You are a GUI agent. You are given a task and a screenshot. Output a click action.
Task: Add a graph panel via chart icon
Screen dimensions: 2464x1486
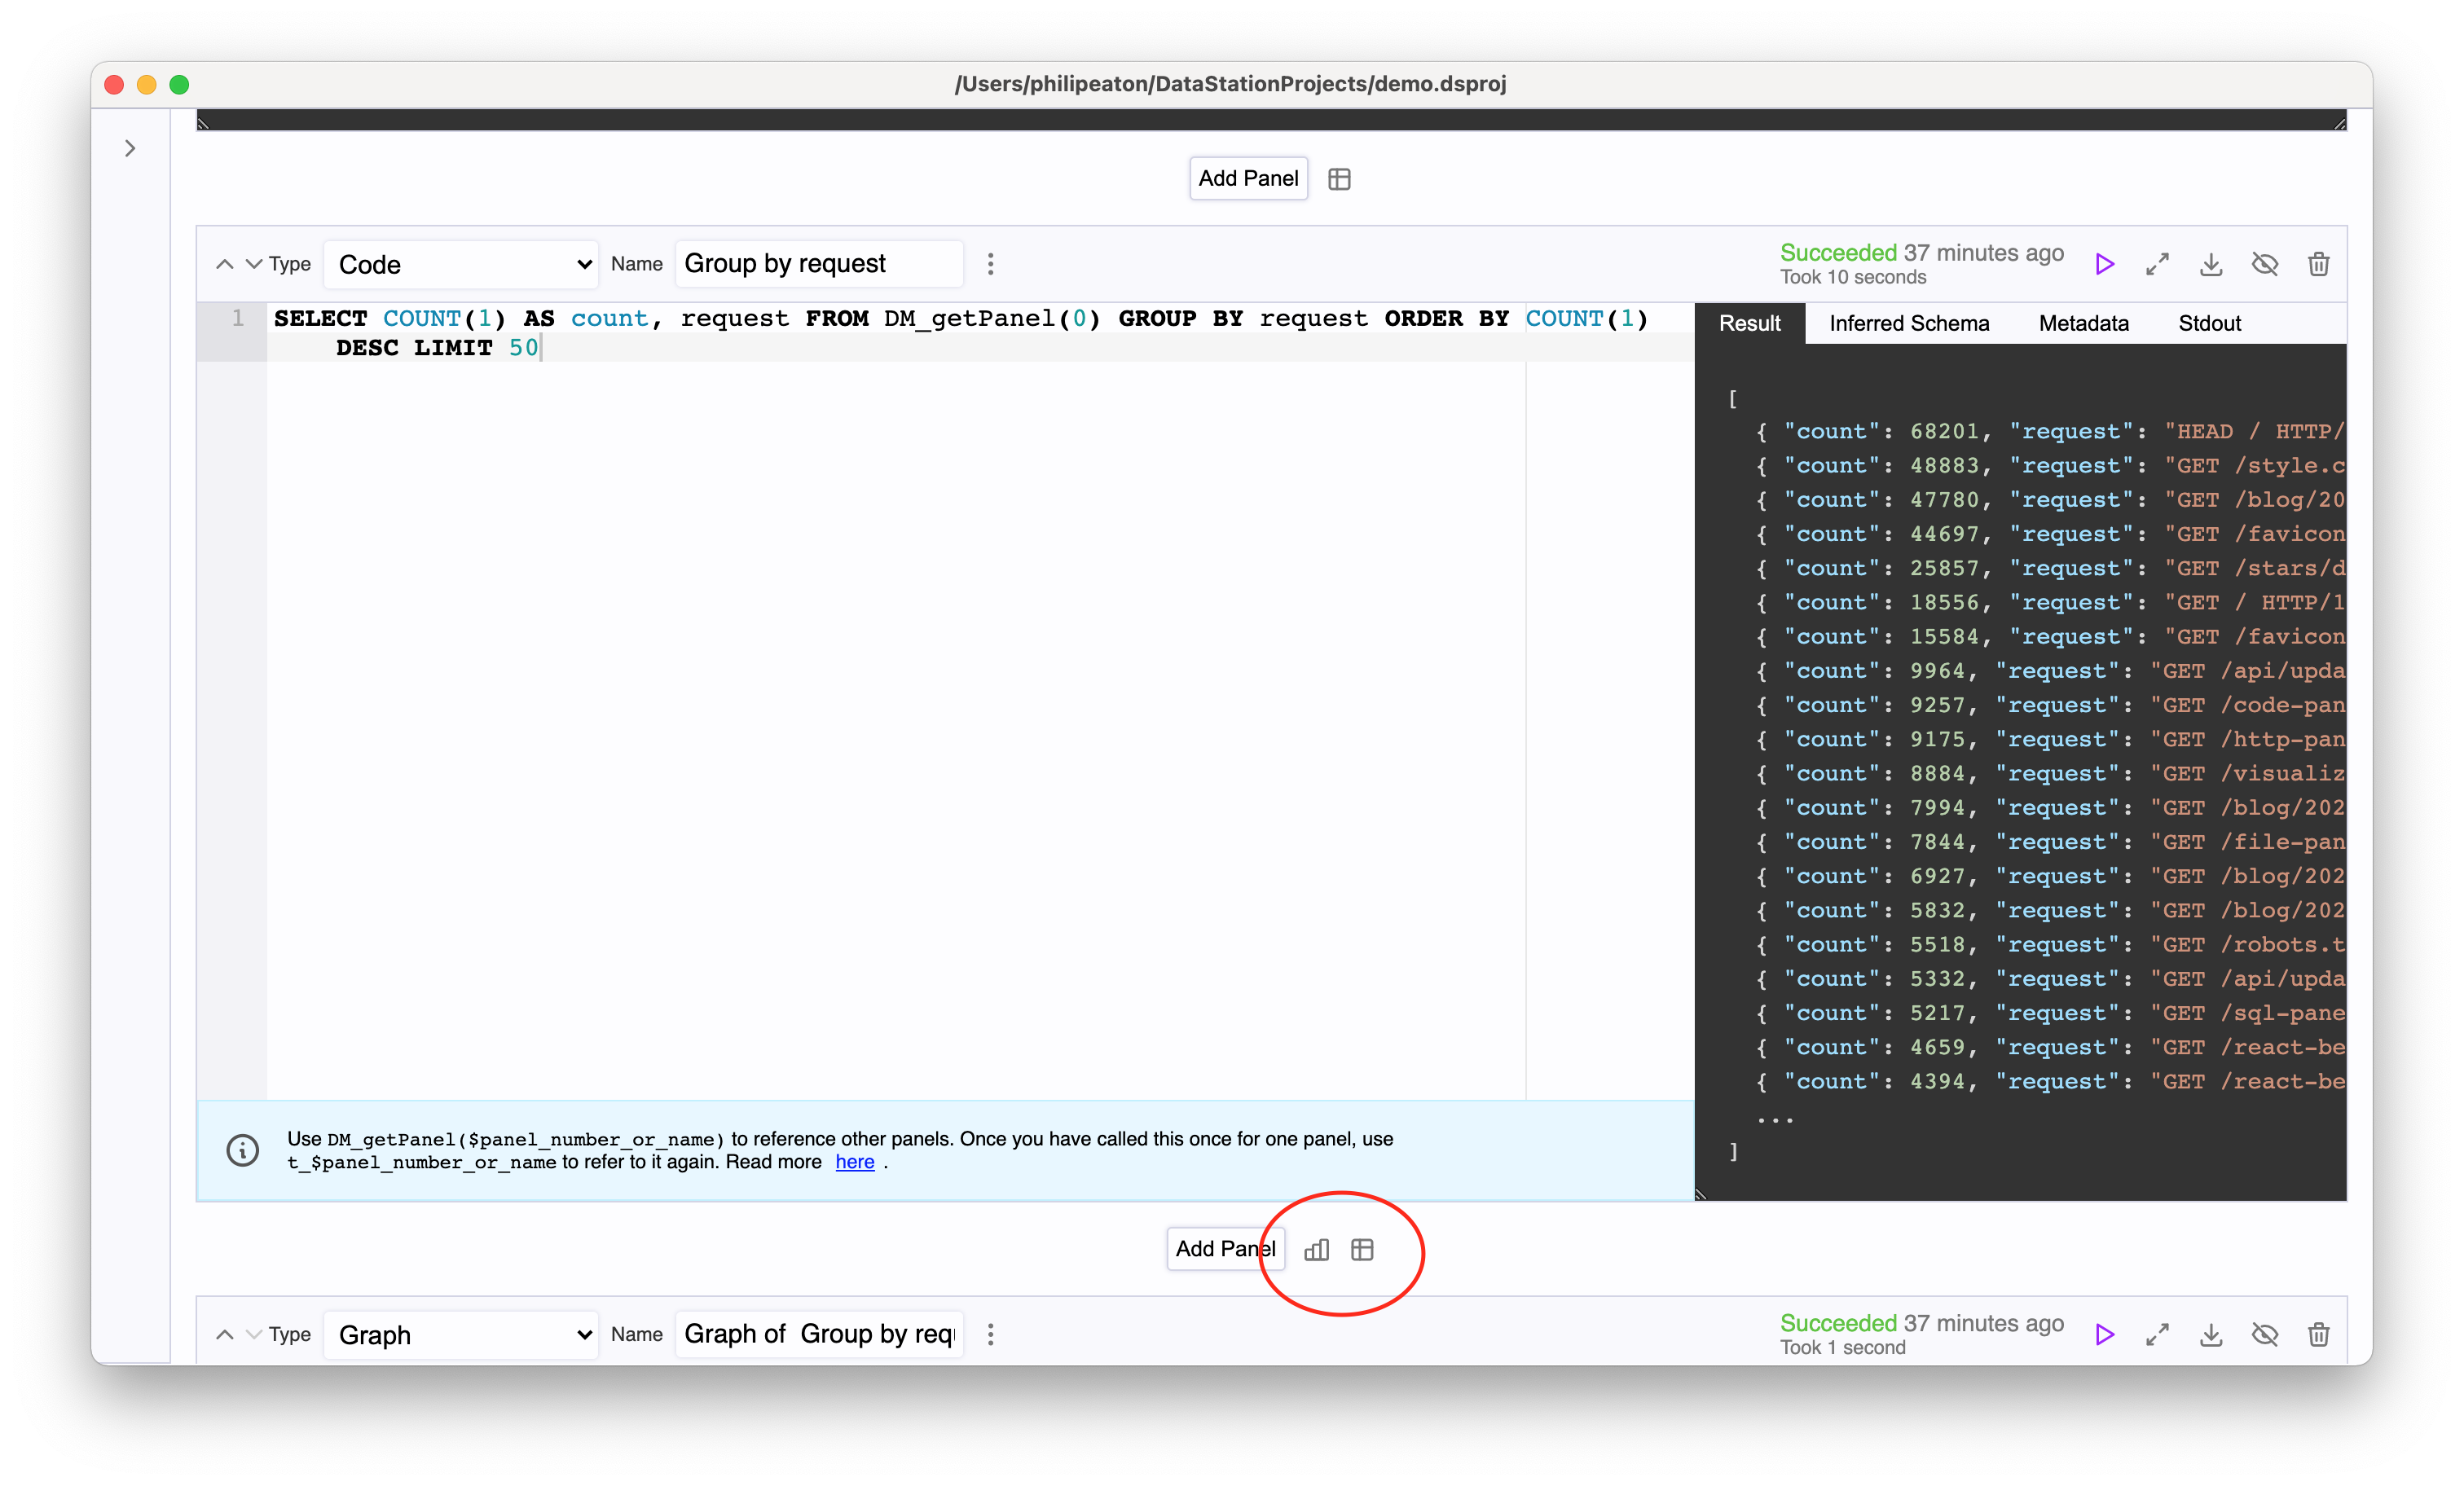(1317, 1250)
